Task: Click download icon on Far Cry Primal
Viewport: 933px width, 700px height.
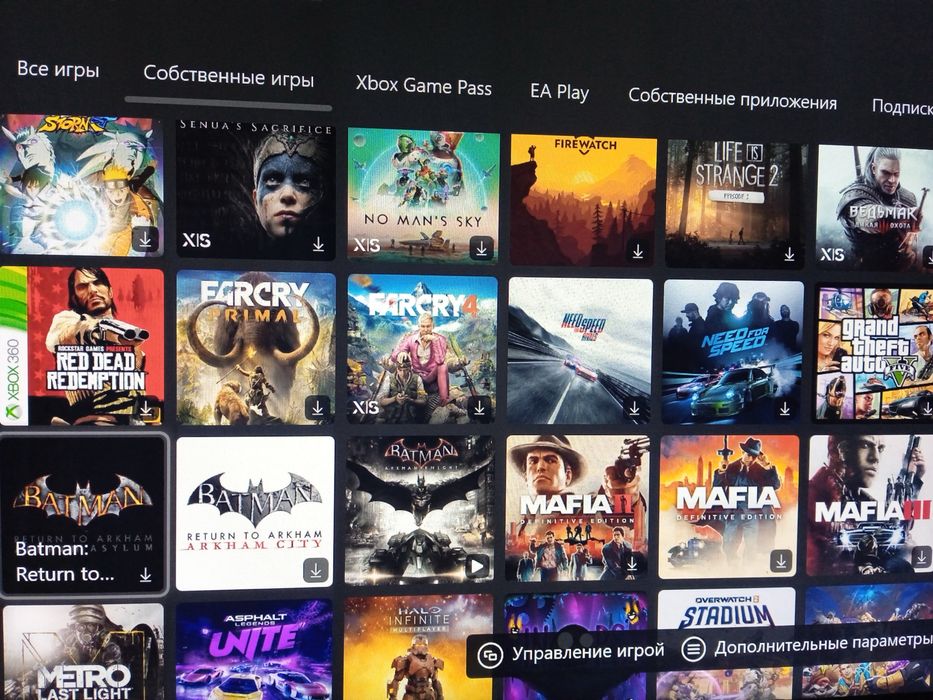Action: pyautogui.click(x=317, y=408)
